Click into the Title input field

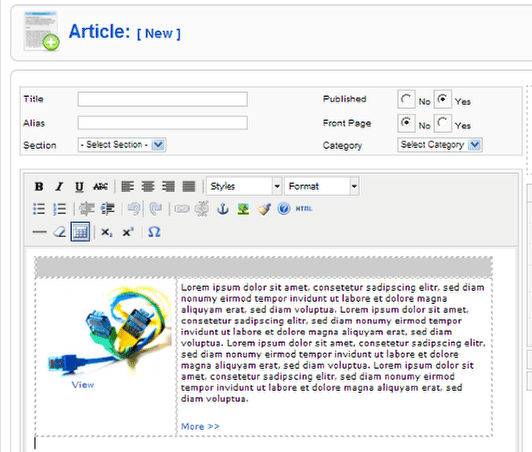163,99
